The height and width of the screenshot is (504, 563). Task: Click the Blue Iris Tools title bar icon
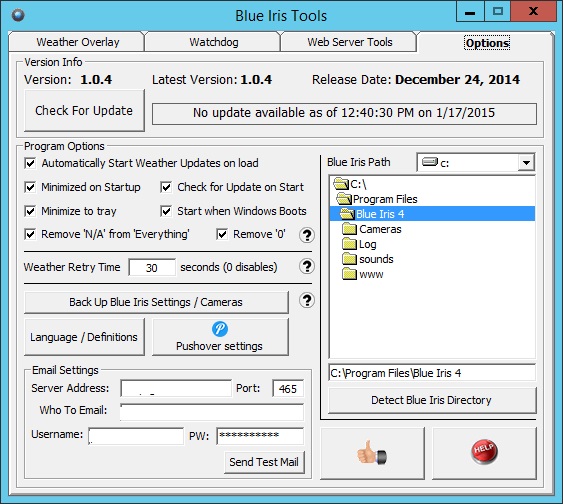tap(18, 15)
